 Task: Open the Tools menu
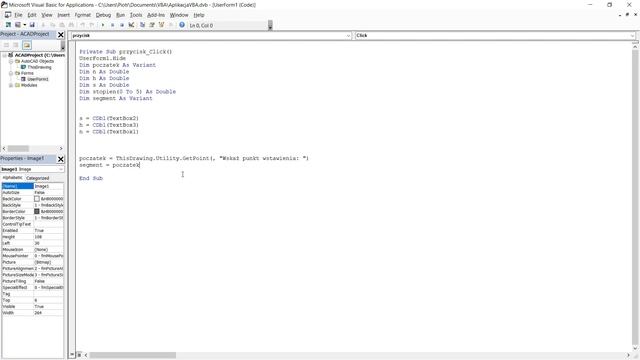click(x=136, y=15)
